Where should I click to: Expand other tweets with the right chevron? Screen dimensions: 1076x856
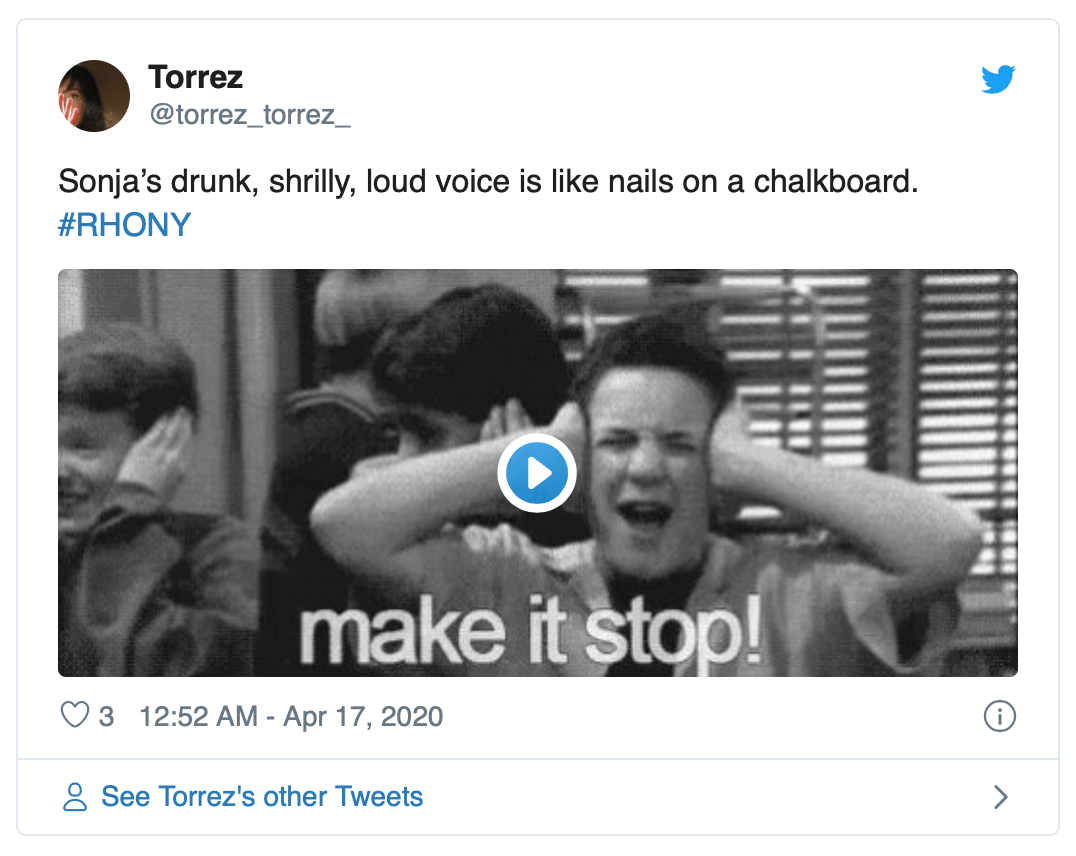point(1000,797)
